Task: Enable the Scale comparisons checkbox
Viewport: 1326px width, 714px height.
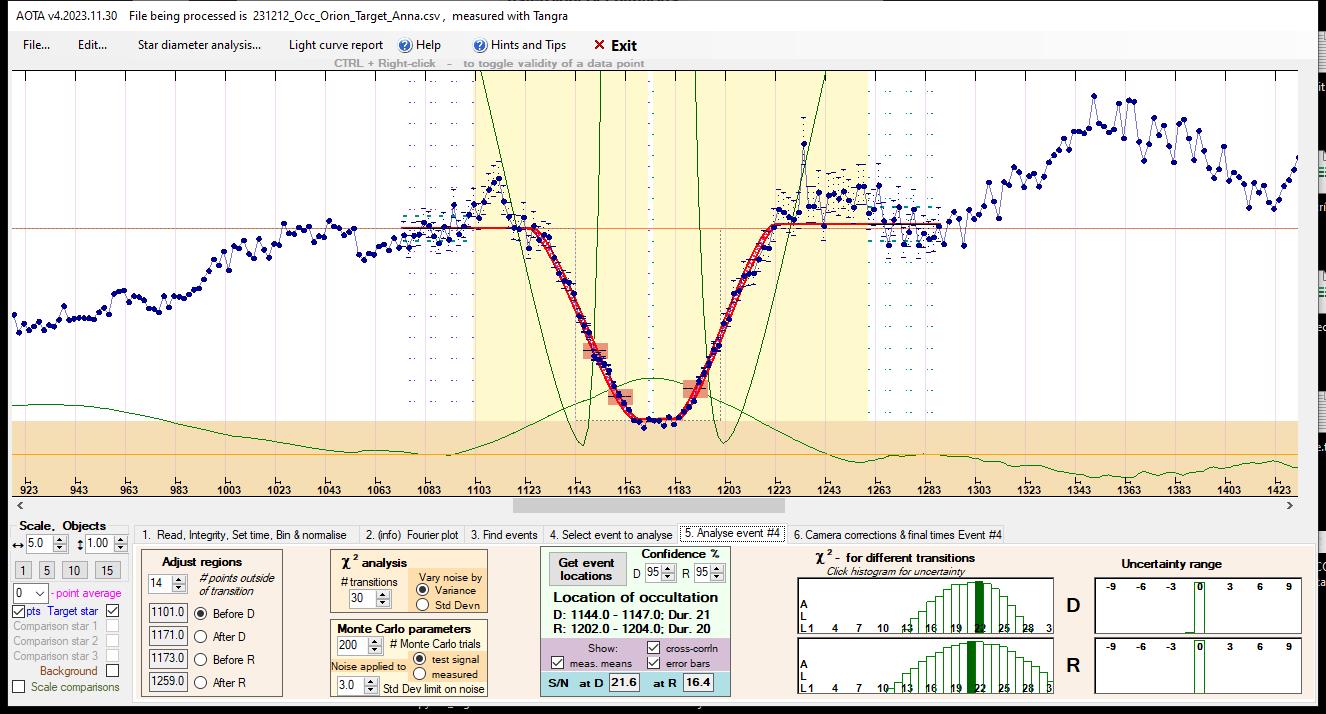Action: (19, 687)
